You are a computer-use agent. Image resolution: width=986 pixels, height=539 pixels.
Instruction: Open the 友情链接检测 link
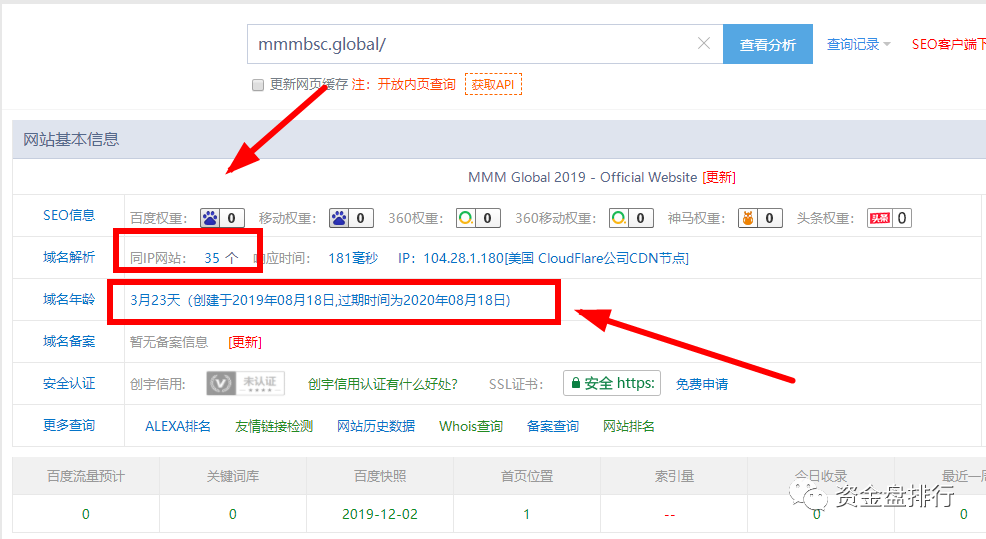coord(274,426)
